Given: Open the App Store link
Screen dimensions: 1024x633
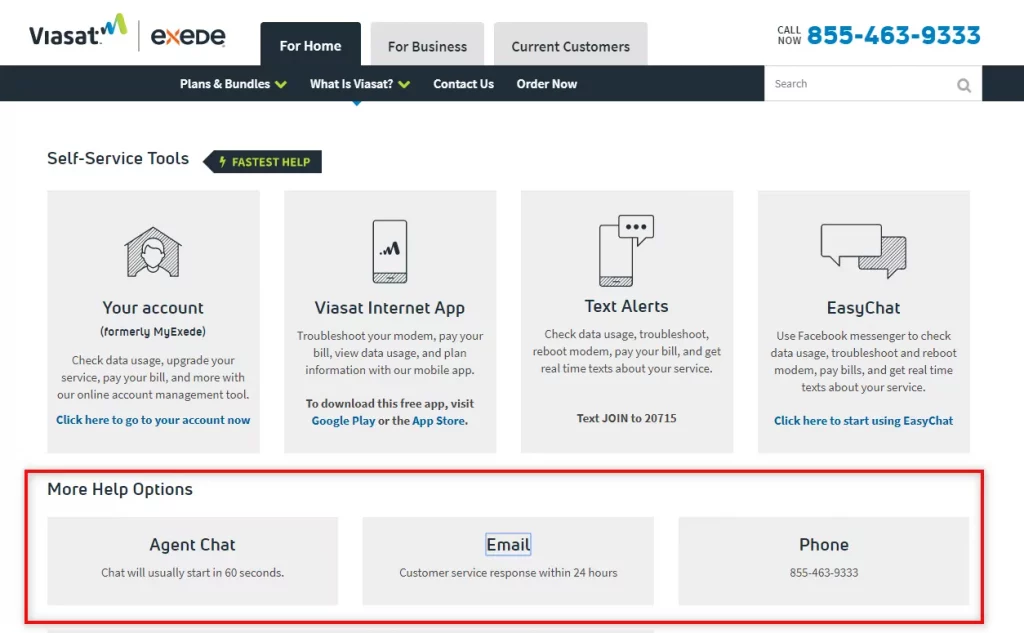Looking at the screenshot, I should (x=439, y=421).
